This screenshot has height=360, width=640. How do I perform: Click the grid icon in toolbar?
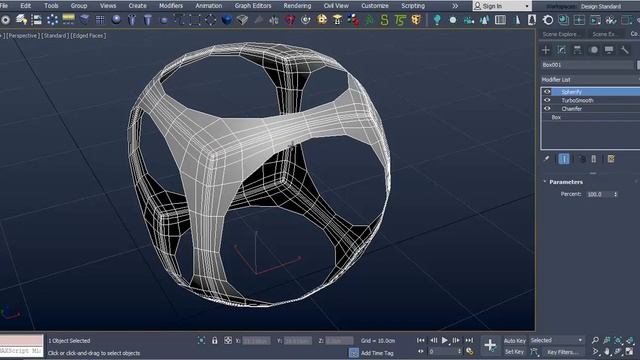pos(100,20)
